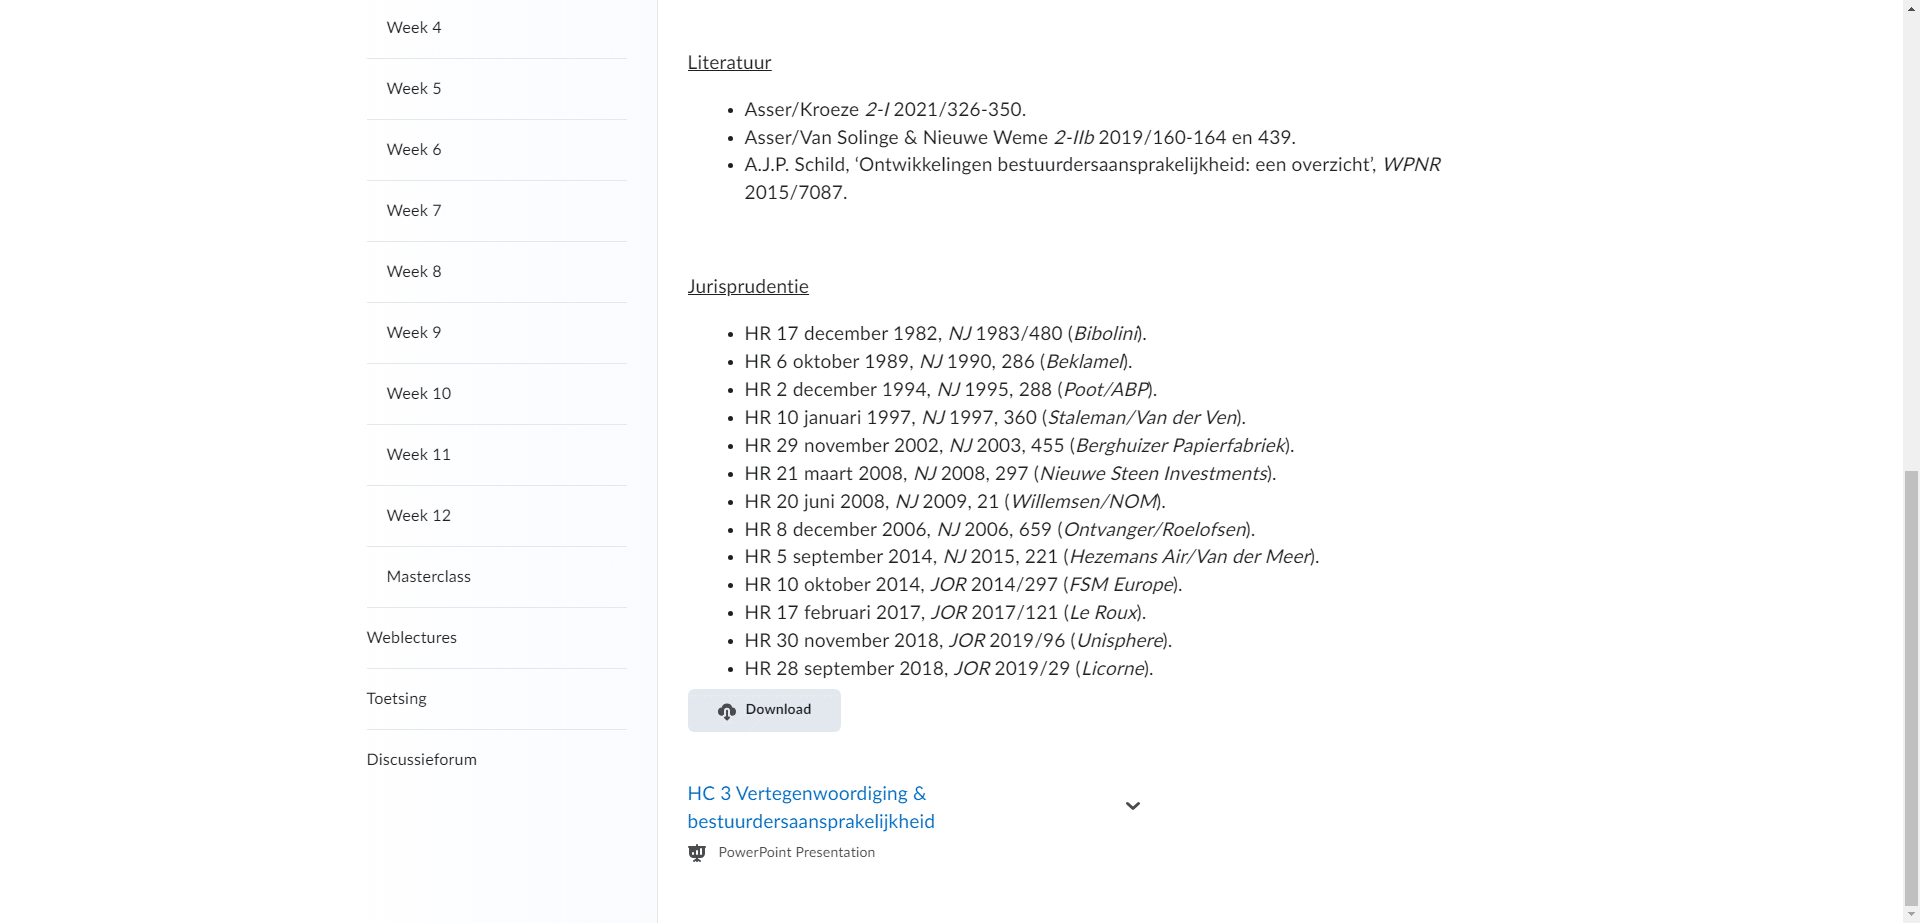
Task: Go to the Toetsing section
Action: (397, 699)
